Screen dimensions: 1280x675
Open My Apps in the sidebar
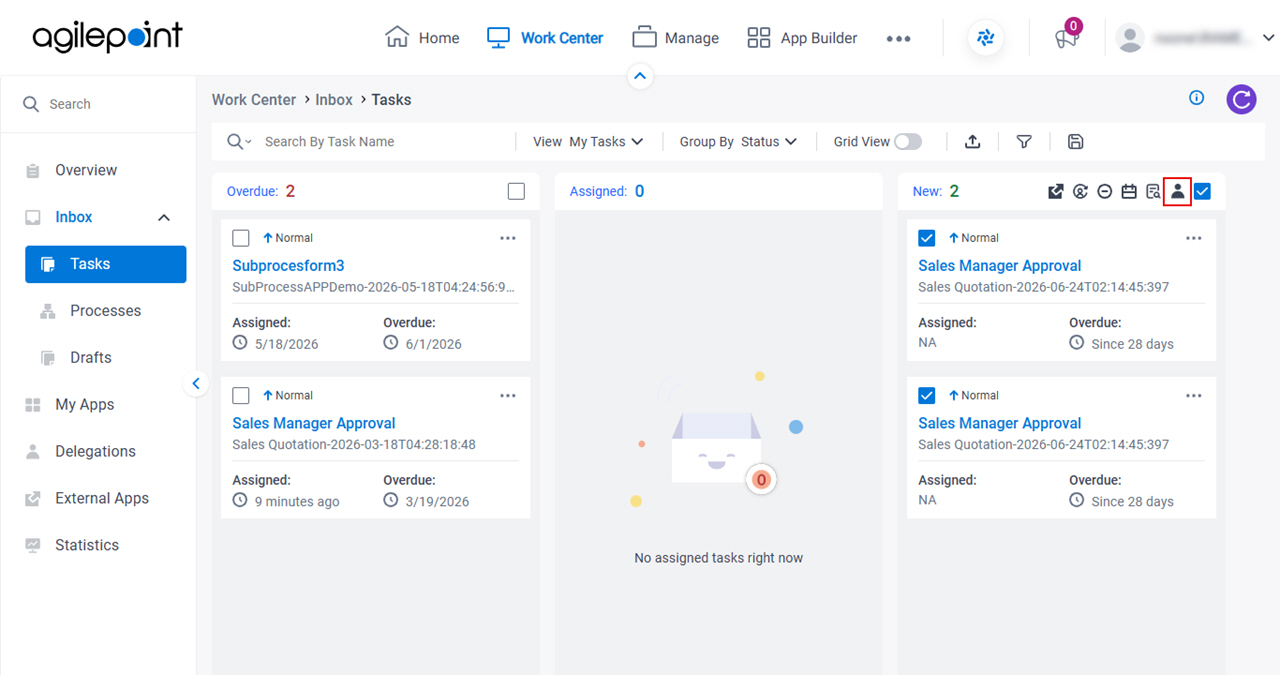pos(84,405)
